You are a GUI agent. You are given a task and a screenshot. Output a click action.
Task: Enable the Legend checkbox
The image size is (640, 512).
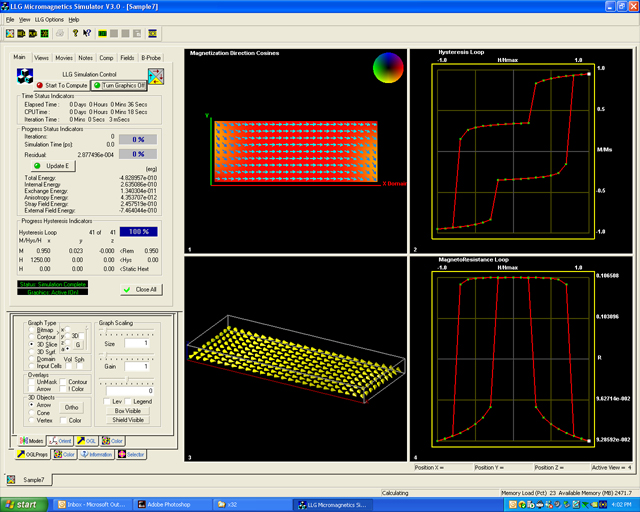[x=128, y=401]
